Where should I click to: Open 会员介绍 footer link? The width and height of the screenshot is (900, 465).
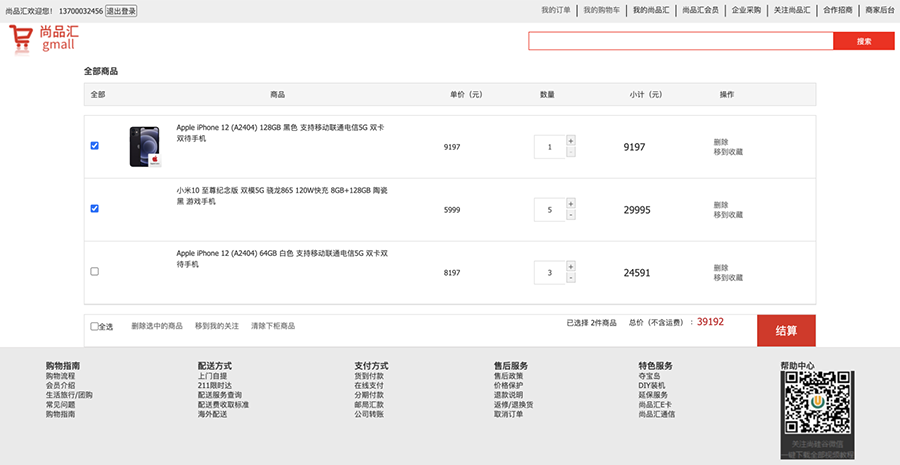click(60, 386)
